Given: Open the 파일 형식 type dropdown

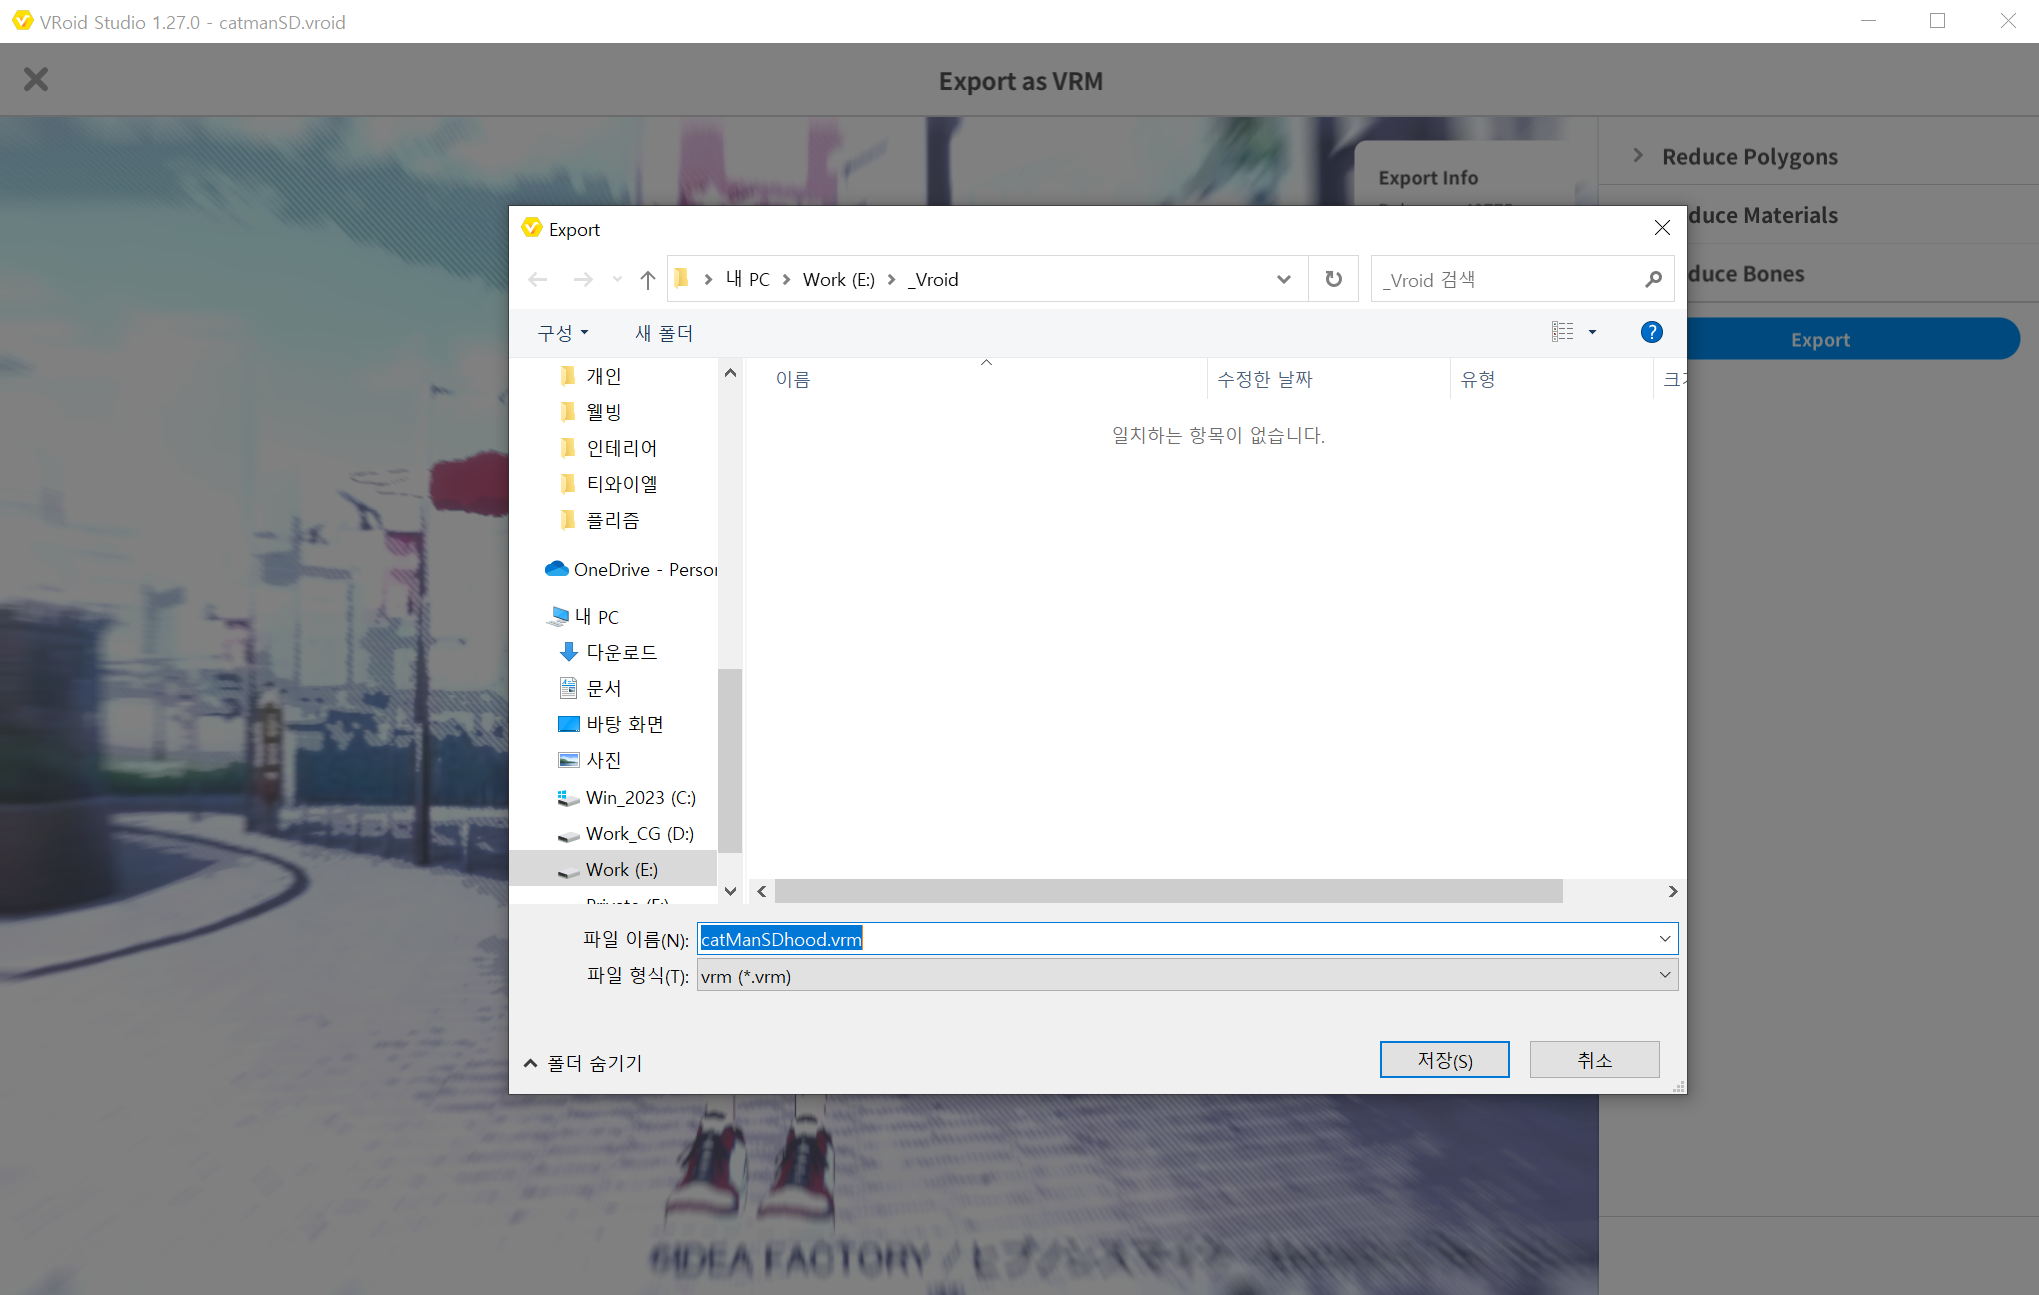Looking at the screenshot, I should click(x=1664, y=975).
